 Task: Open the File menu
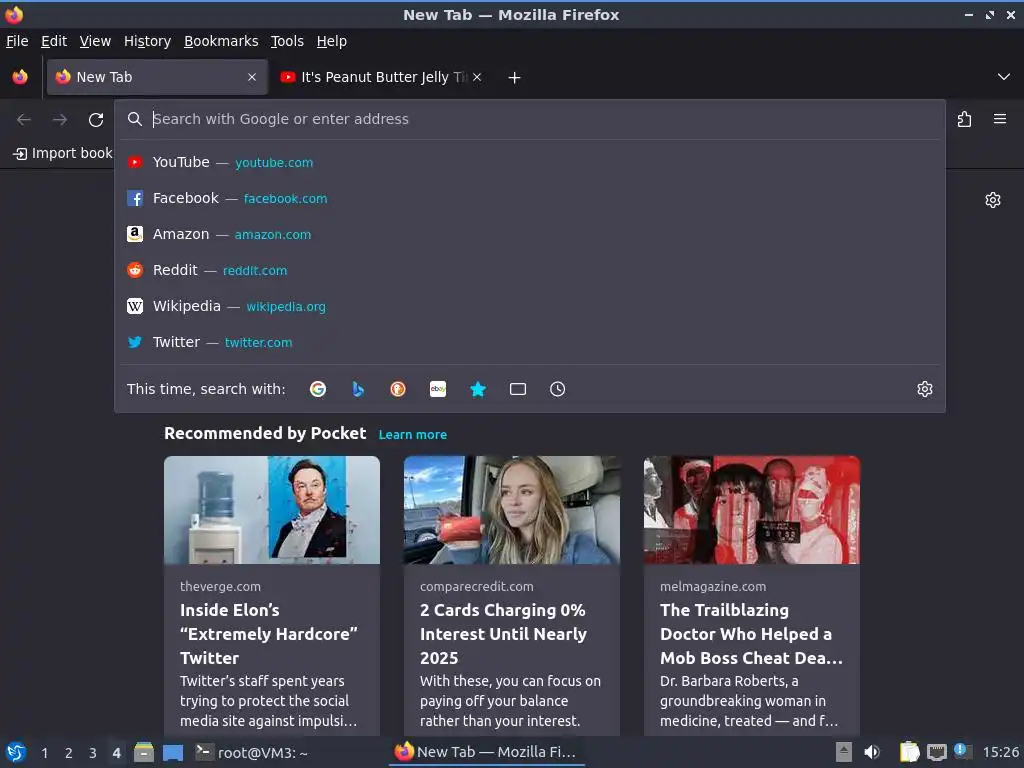pos(17,41)
